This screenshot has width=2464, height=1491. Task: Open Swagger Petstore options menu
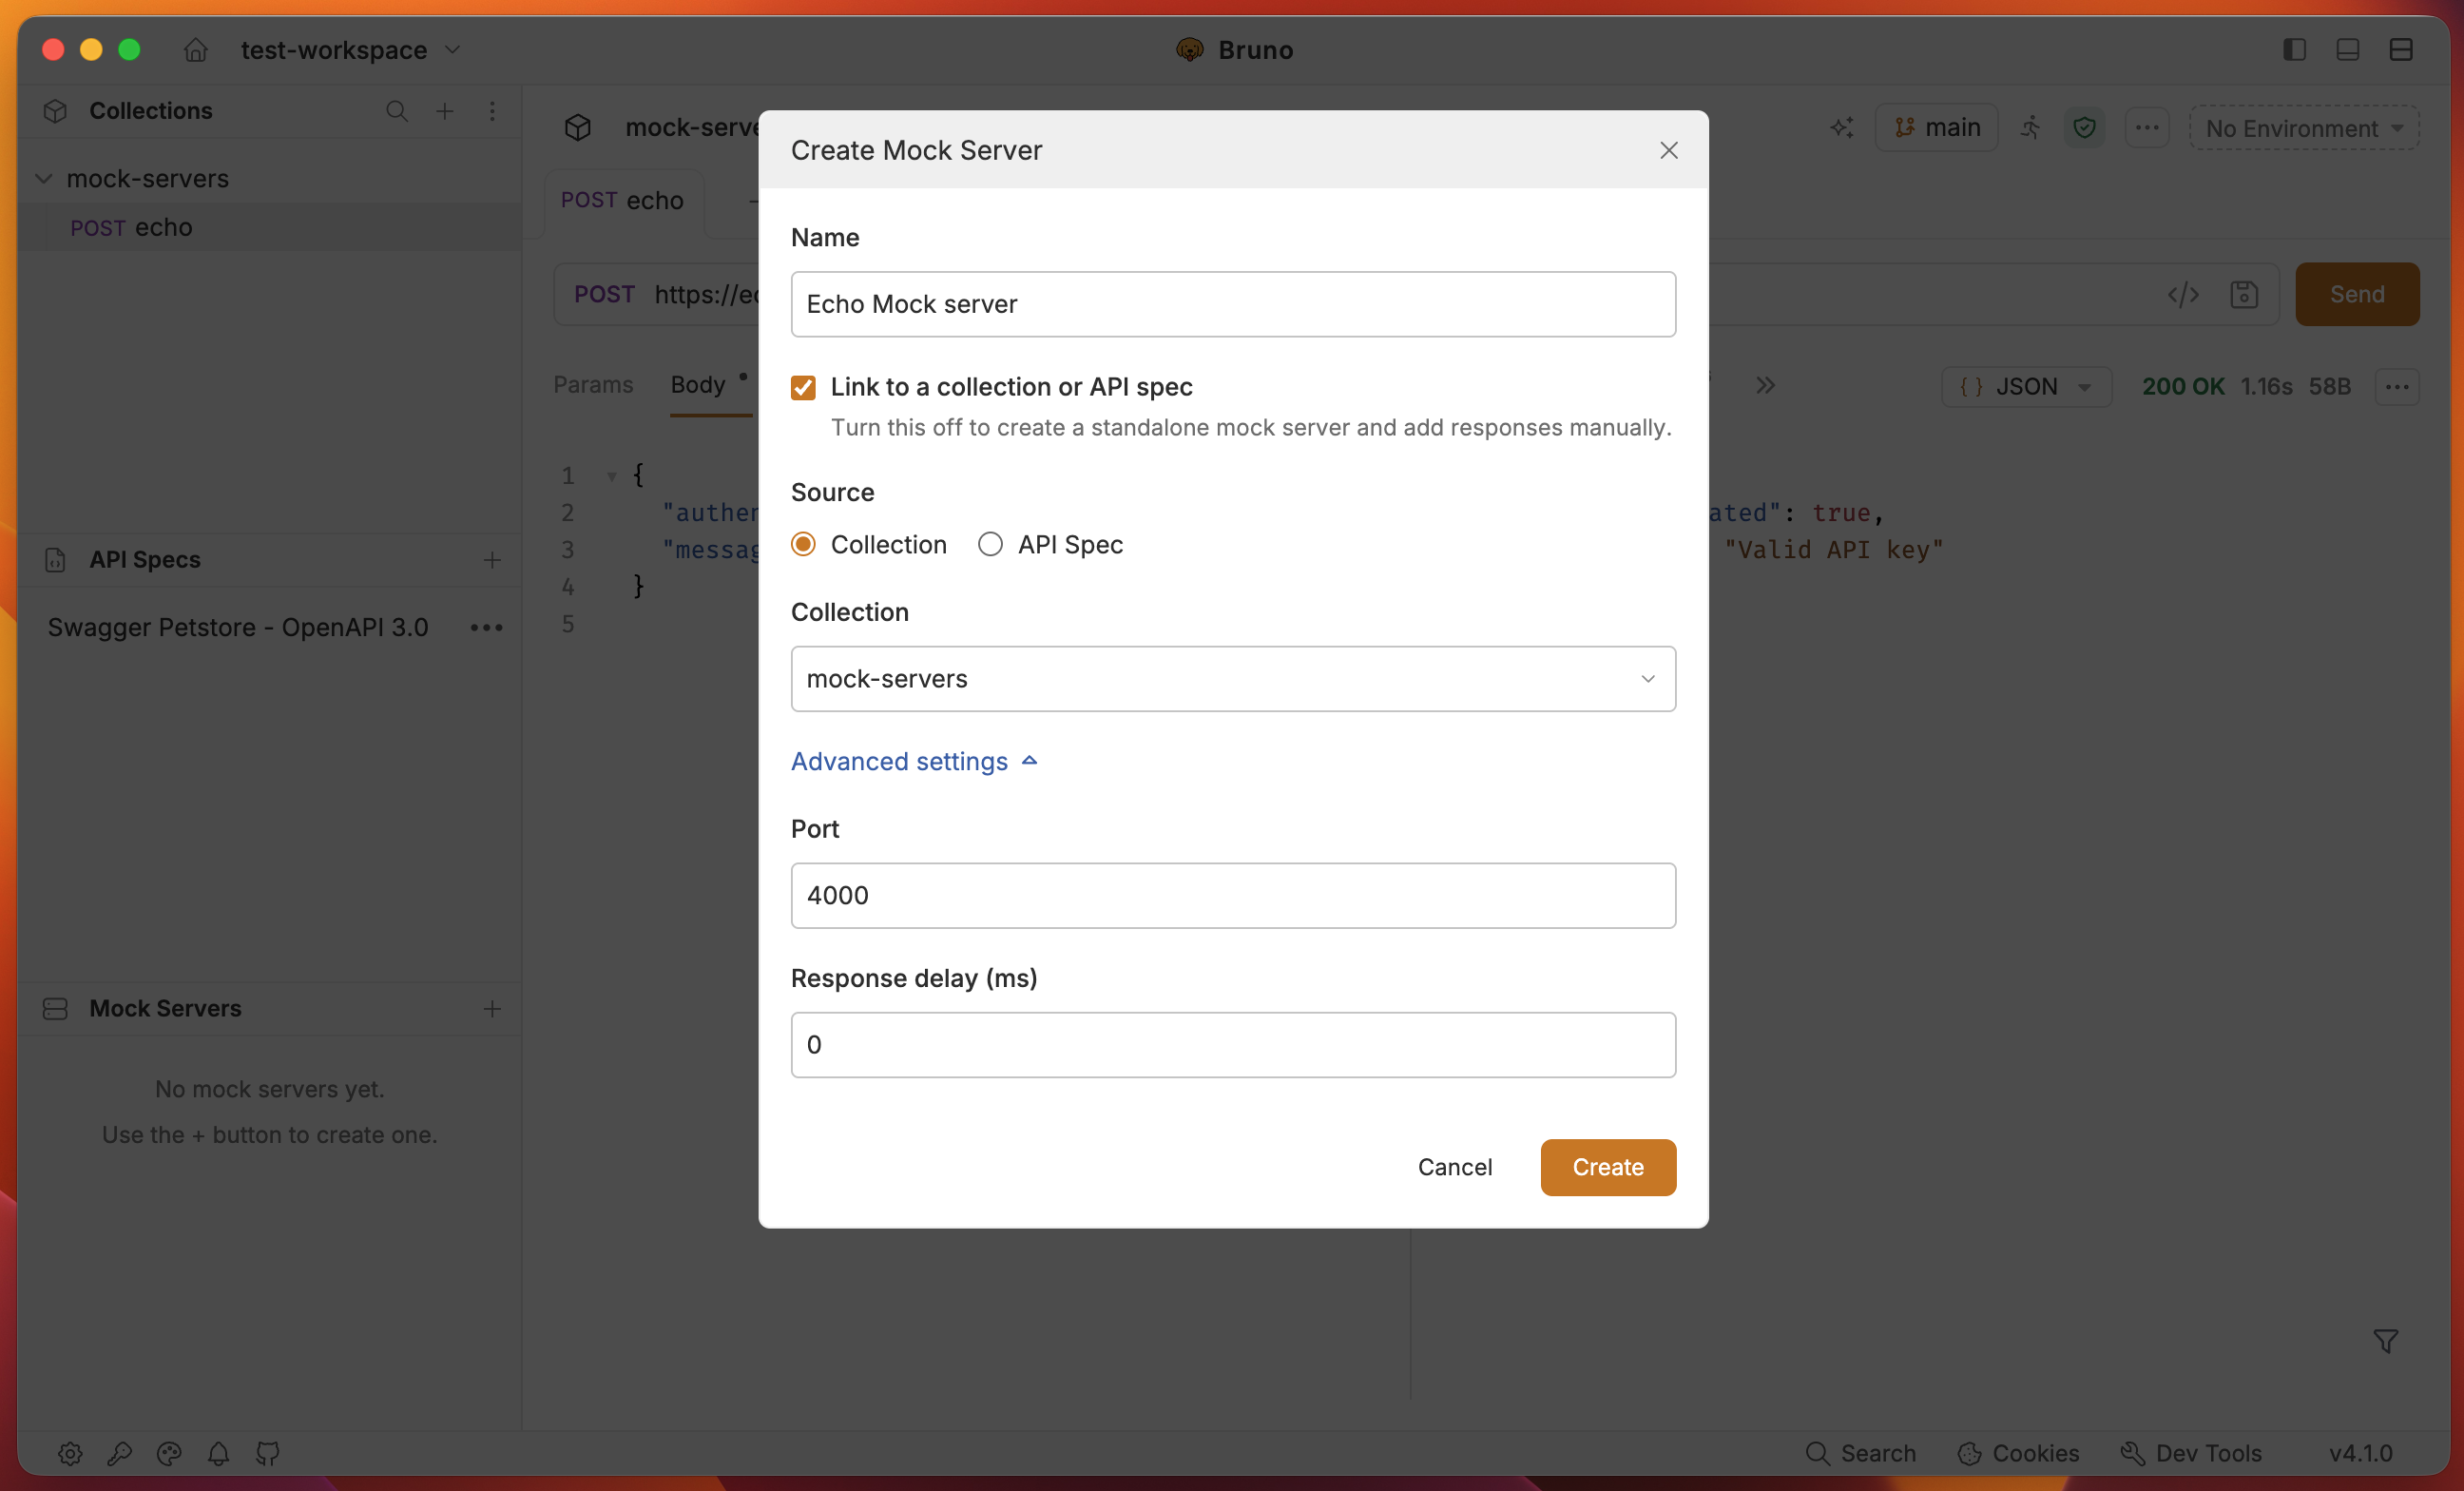click(x=487, y=627)
